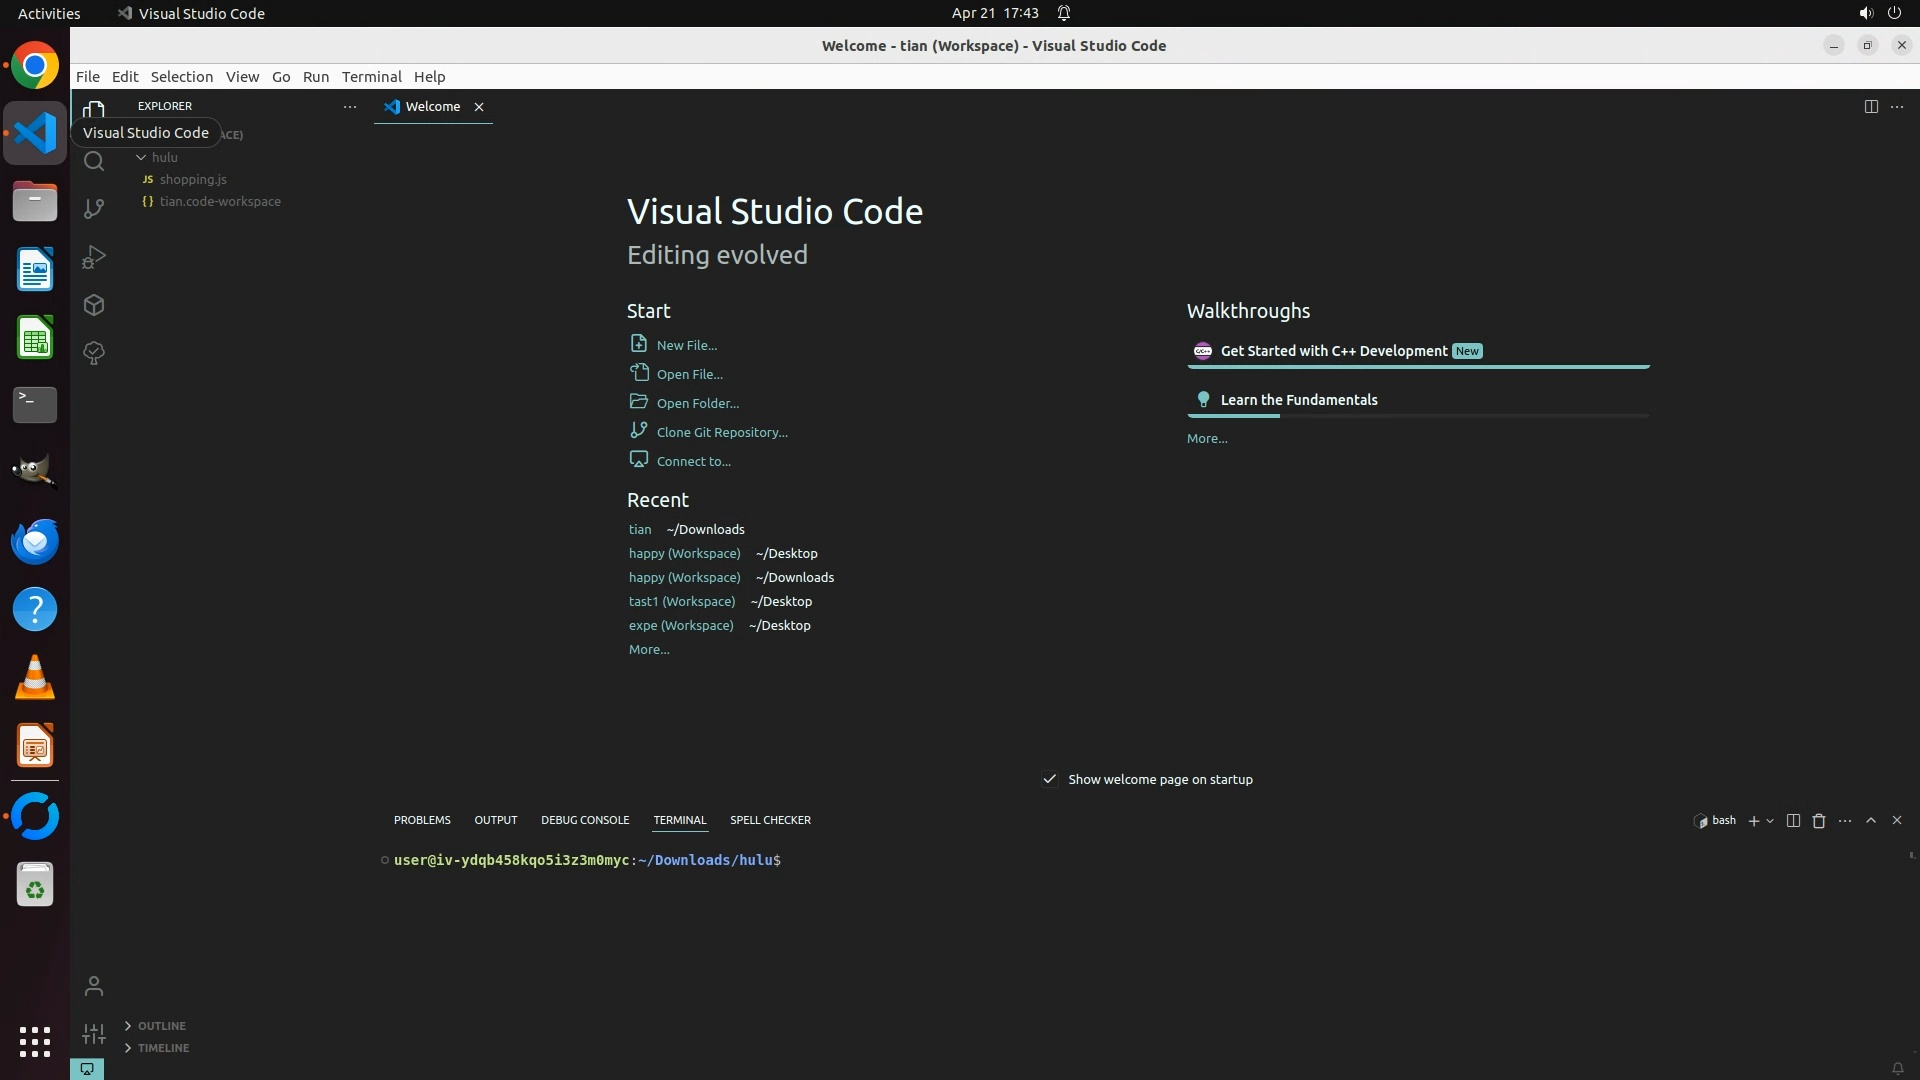Kill terminal with the trash icon
This screenshot has height=1080, width=1920.
[x=1819, y=820]
